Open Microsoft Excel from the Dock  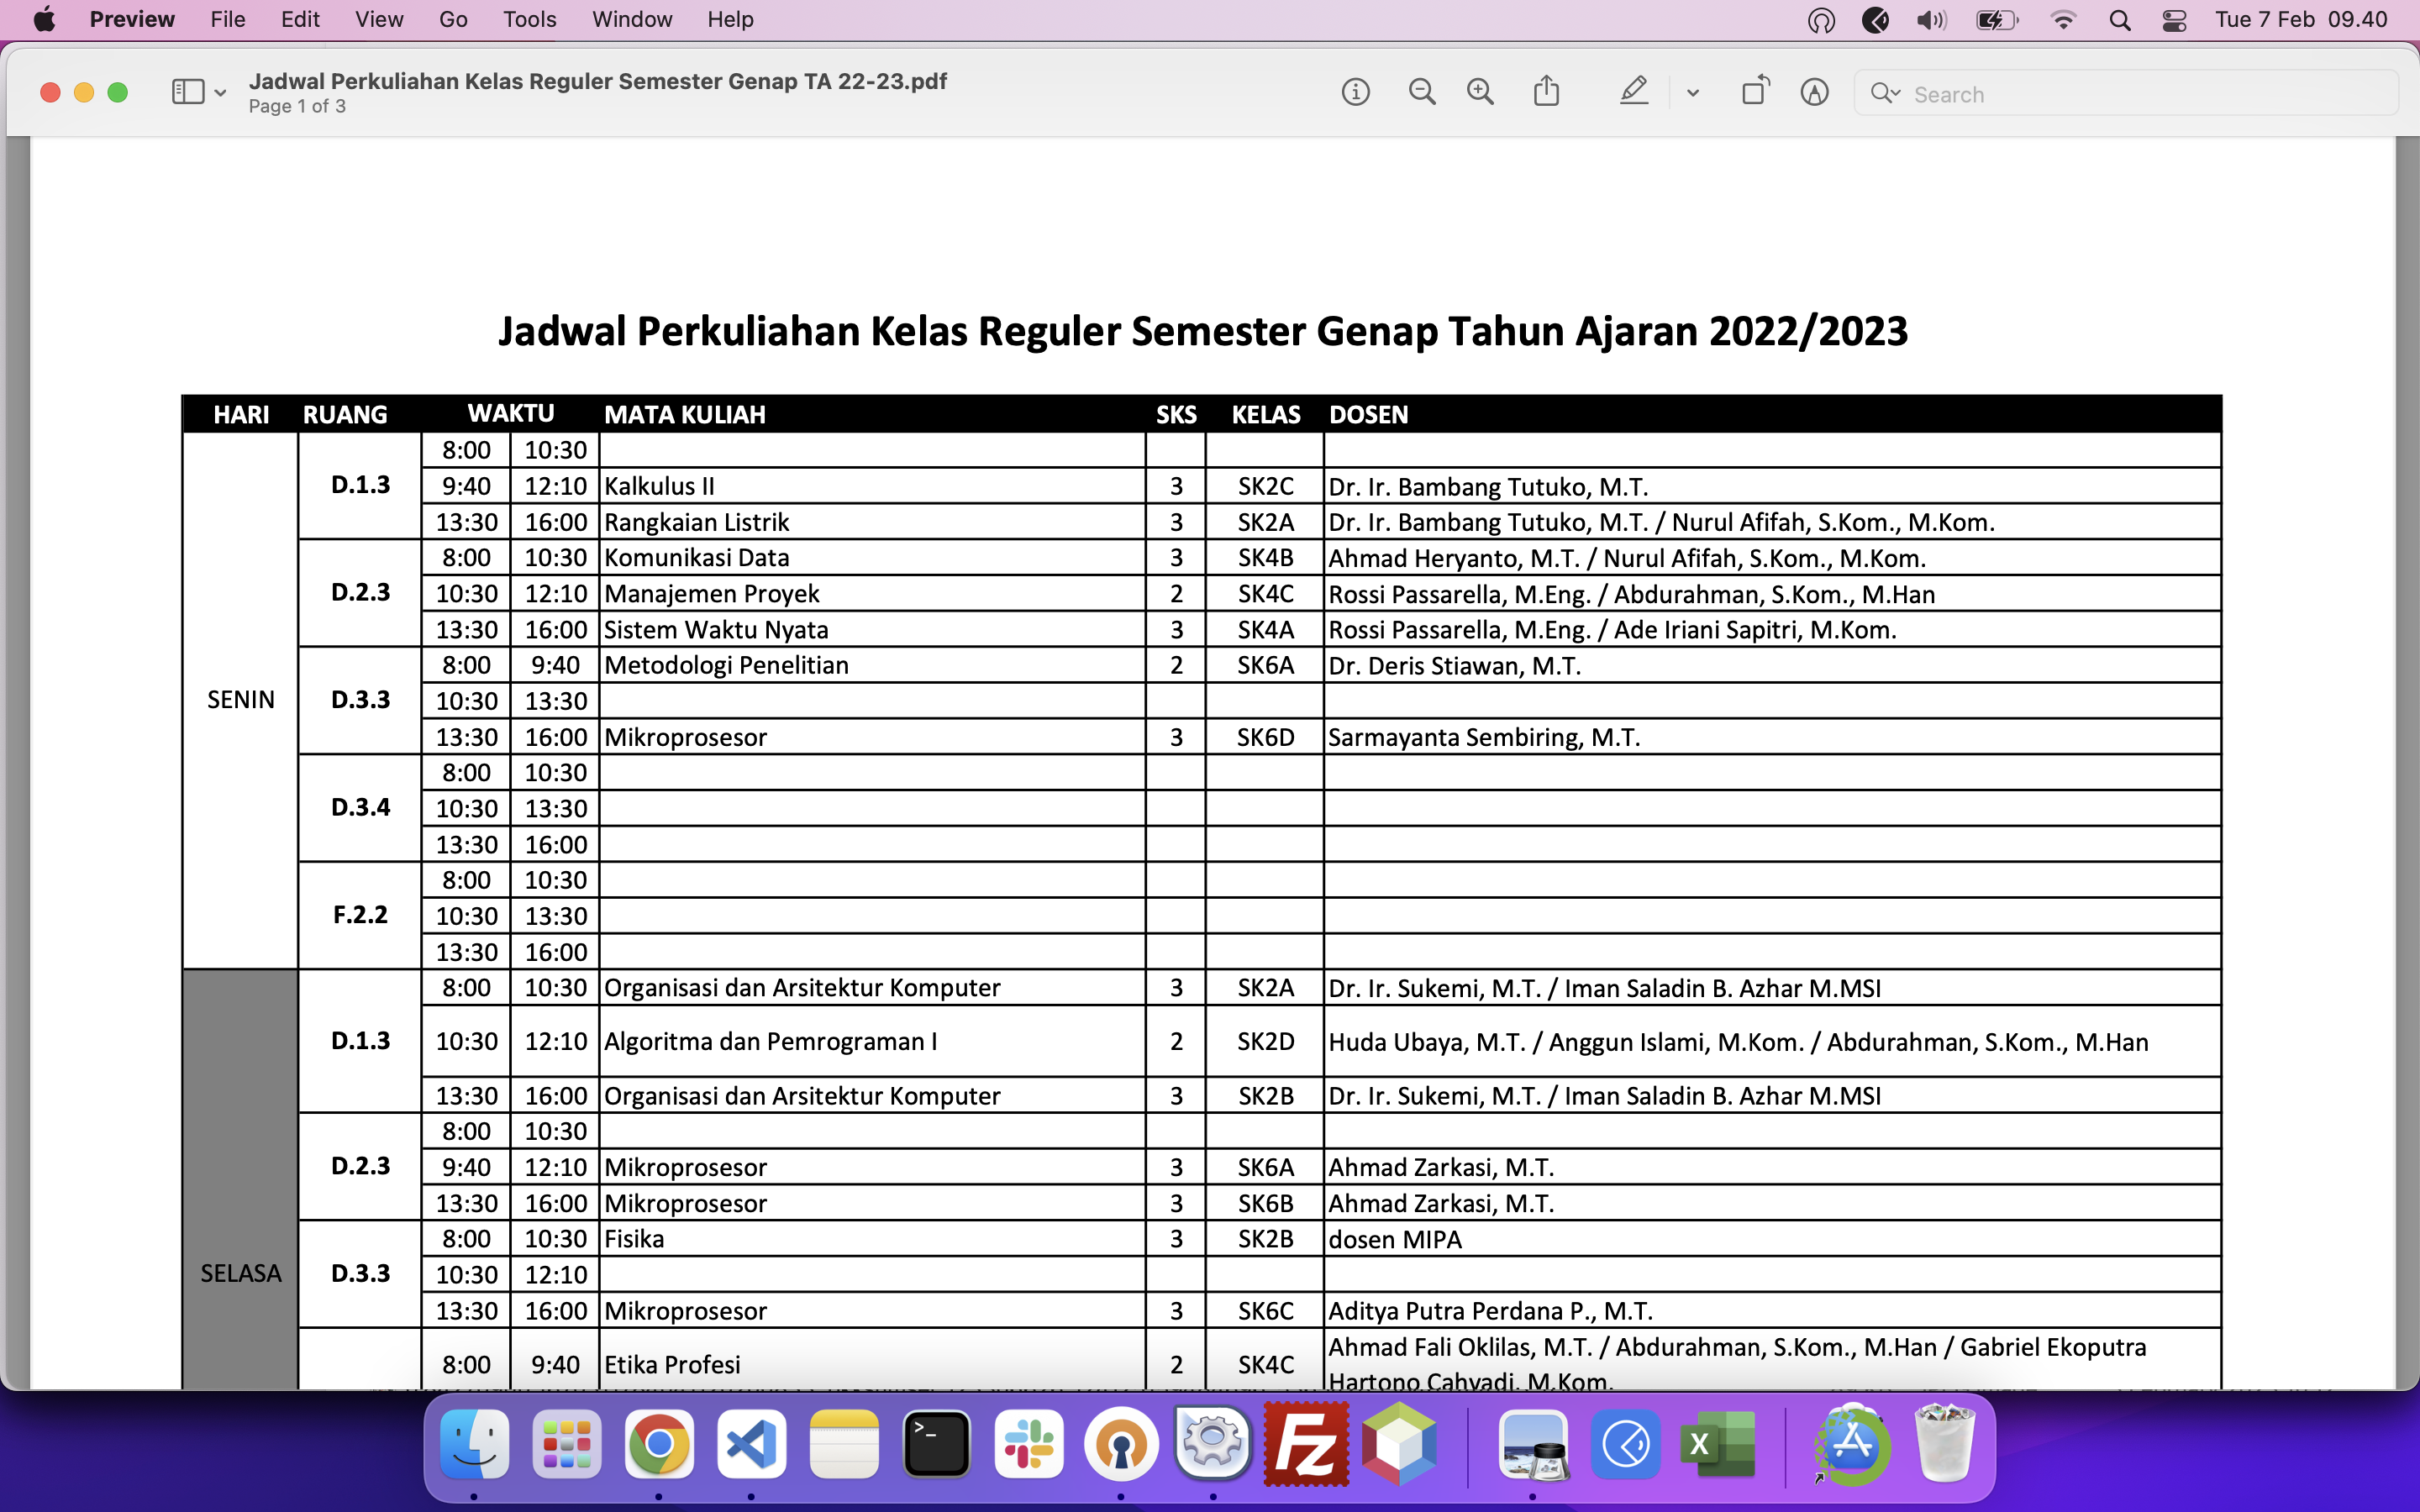coord(1719,1444)
